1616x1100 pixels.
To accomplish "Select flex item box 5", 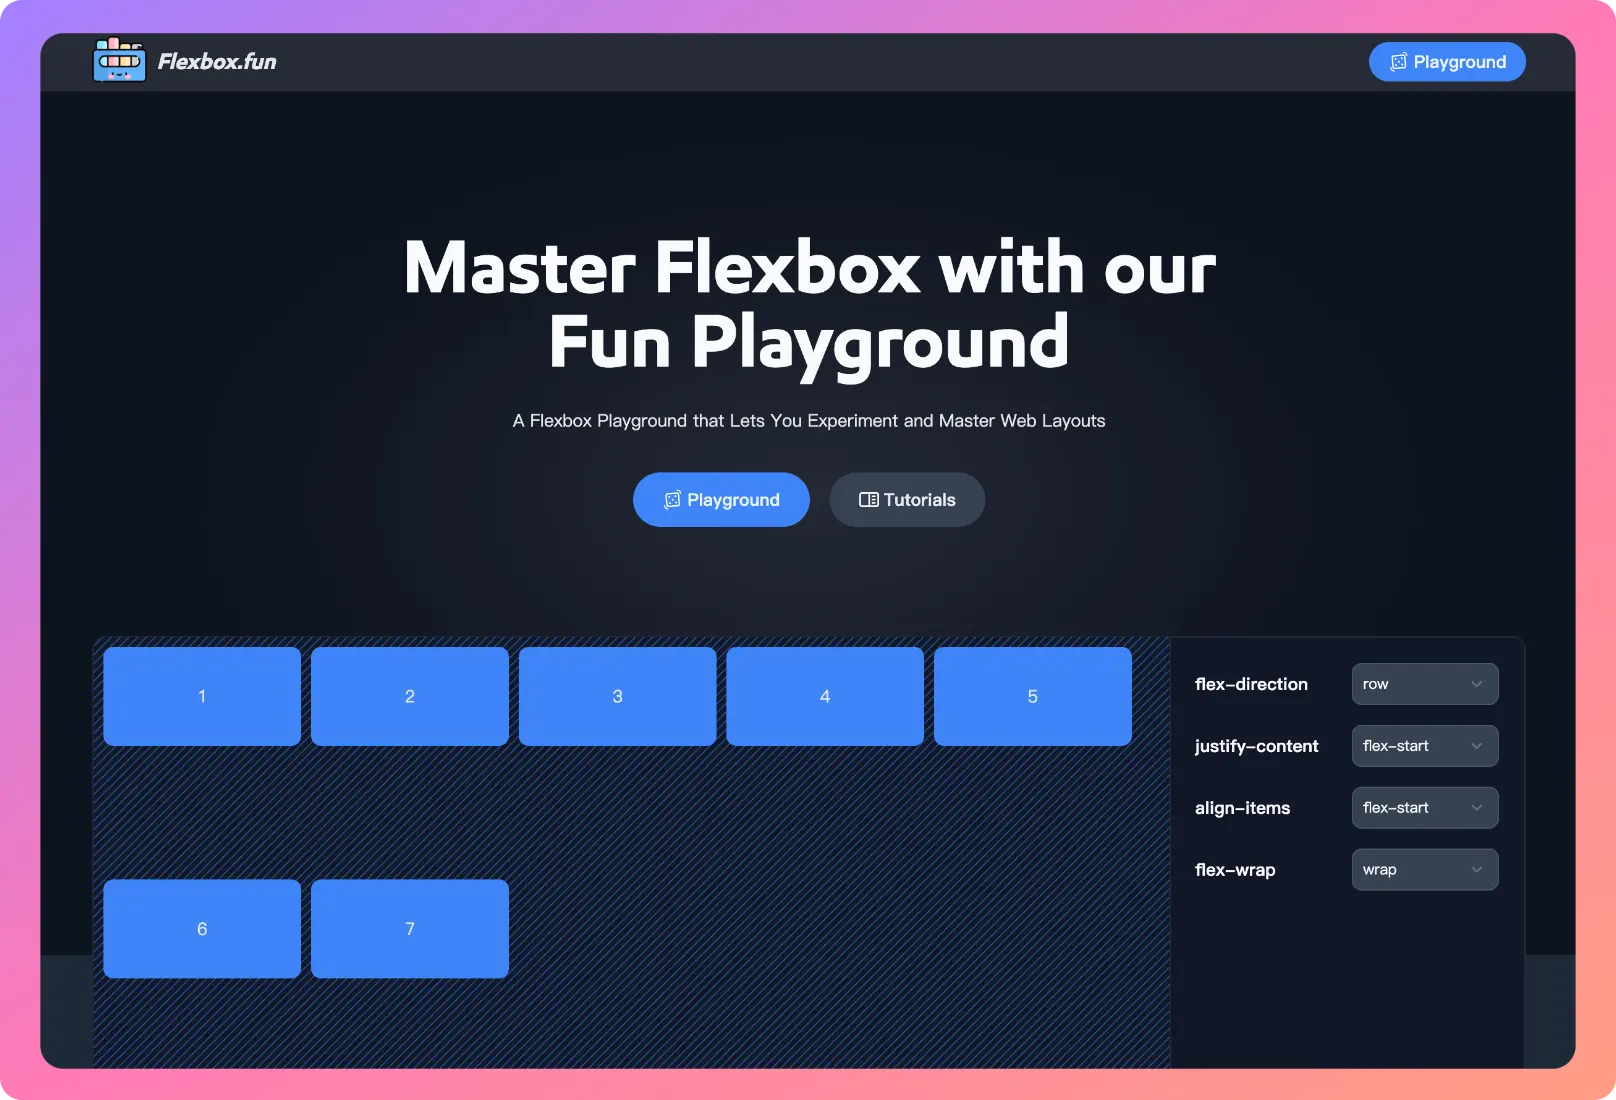I will [1033, 696].
